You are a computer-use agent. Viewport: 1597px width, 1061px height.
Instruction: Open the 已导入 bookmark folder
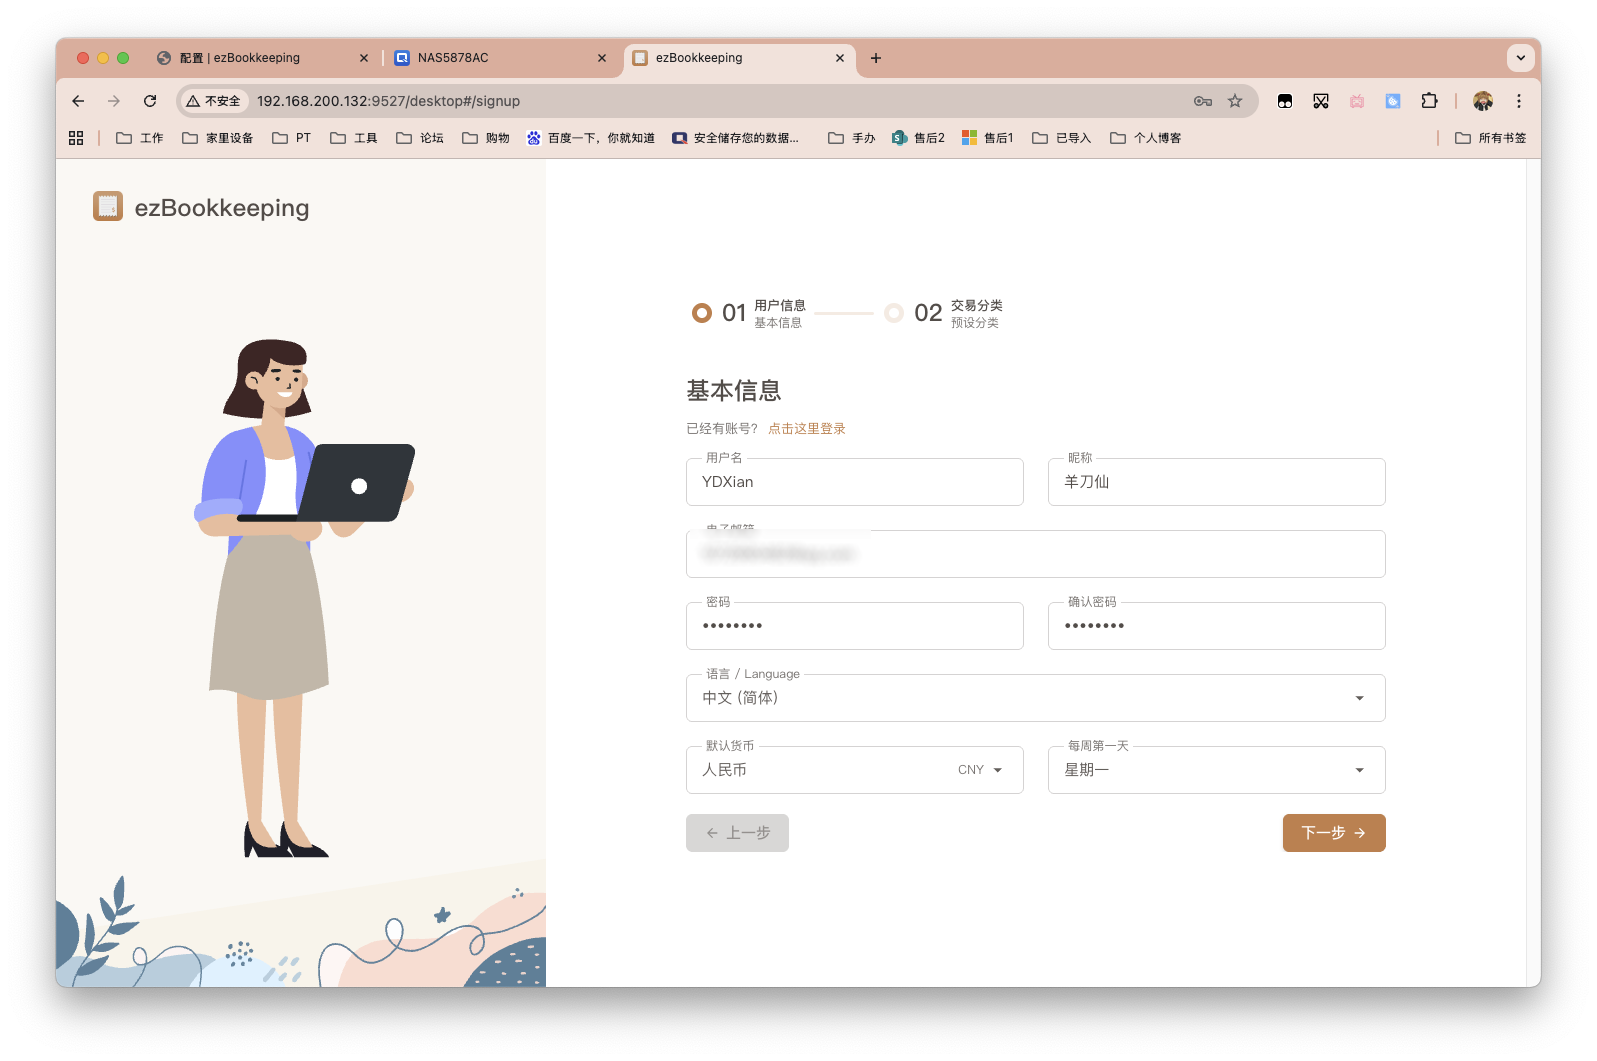[1062, 138]
